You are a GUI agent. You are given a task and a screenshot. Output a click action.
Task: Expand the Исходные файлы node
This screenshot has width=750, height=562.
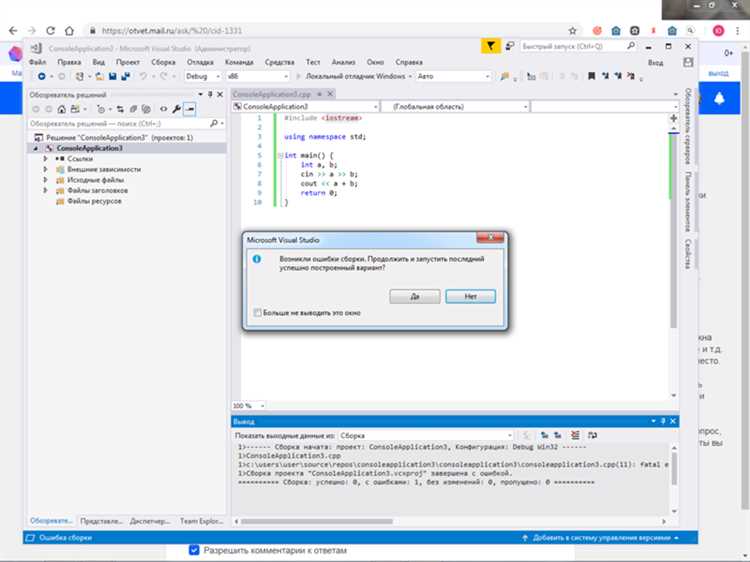(45, 180)
